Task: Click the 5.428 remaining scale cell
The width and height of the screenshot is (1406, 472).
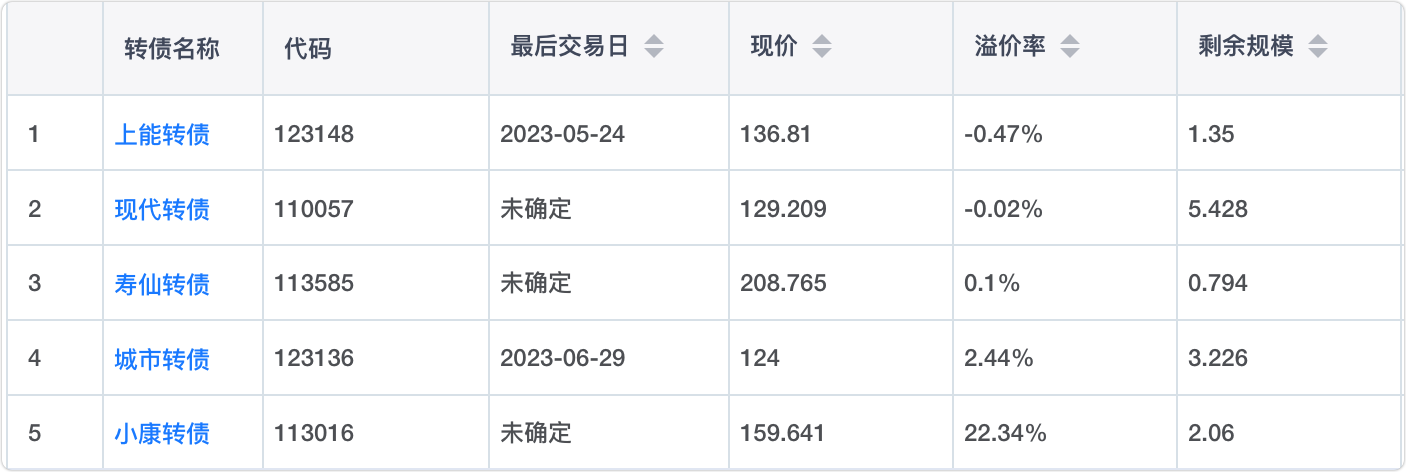Action: point(1217,209)
